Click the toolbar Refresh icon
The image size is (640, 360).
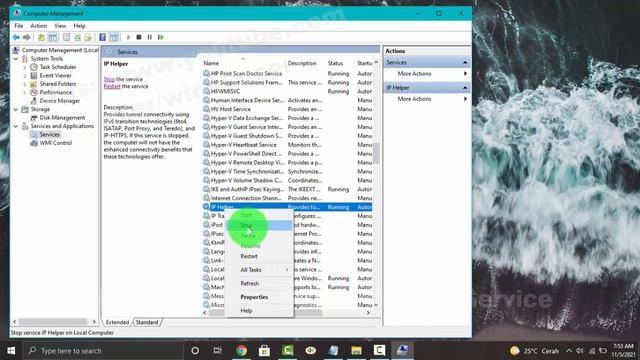point(77,37)
